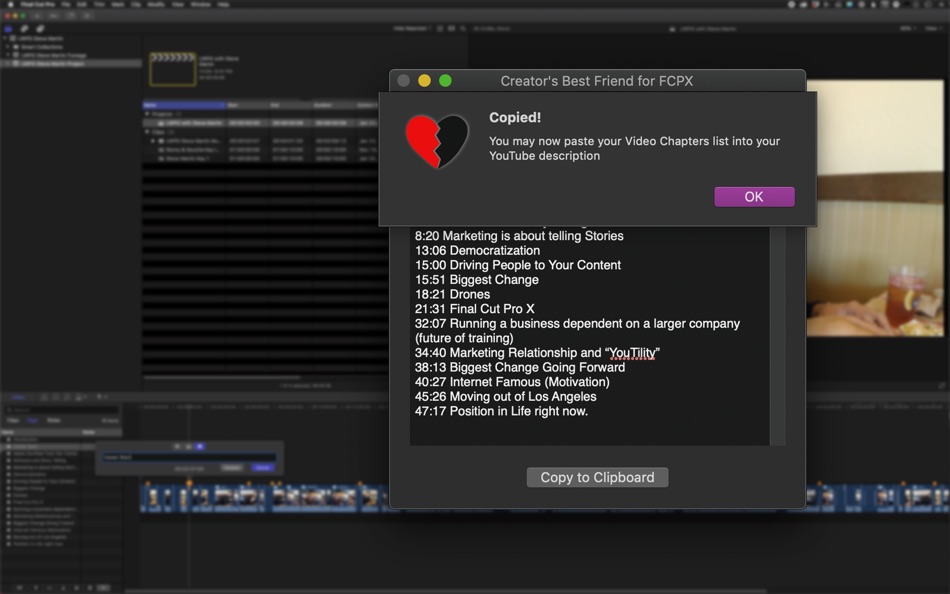The width and height of the screenshot is (950, 594).
Task: Click the Keyword Editor toolbar button
Action: coord(54,16)
